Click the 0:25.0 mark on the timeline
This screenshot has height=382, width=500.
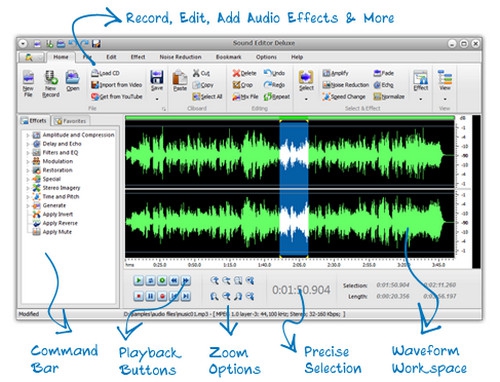click(x=160, y=265)
